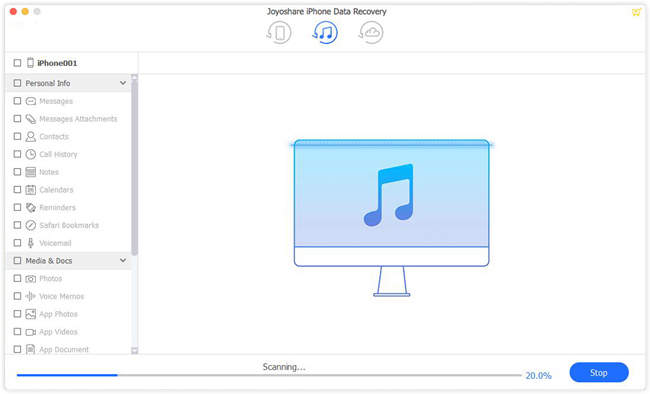Tick the Voicemail checkbox
The height and width of the screenshot is (394, 650).
click(17, 243)
